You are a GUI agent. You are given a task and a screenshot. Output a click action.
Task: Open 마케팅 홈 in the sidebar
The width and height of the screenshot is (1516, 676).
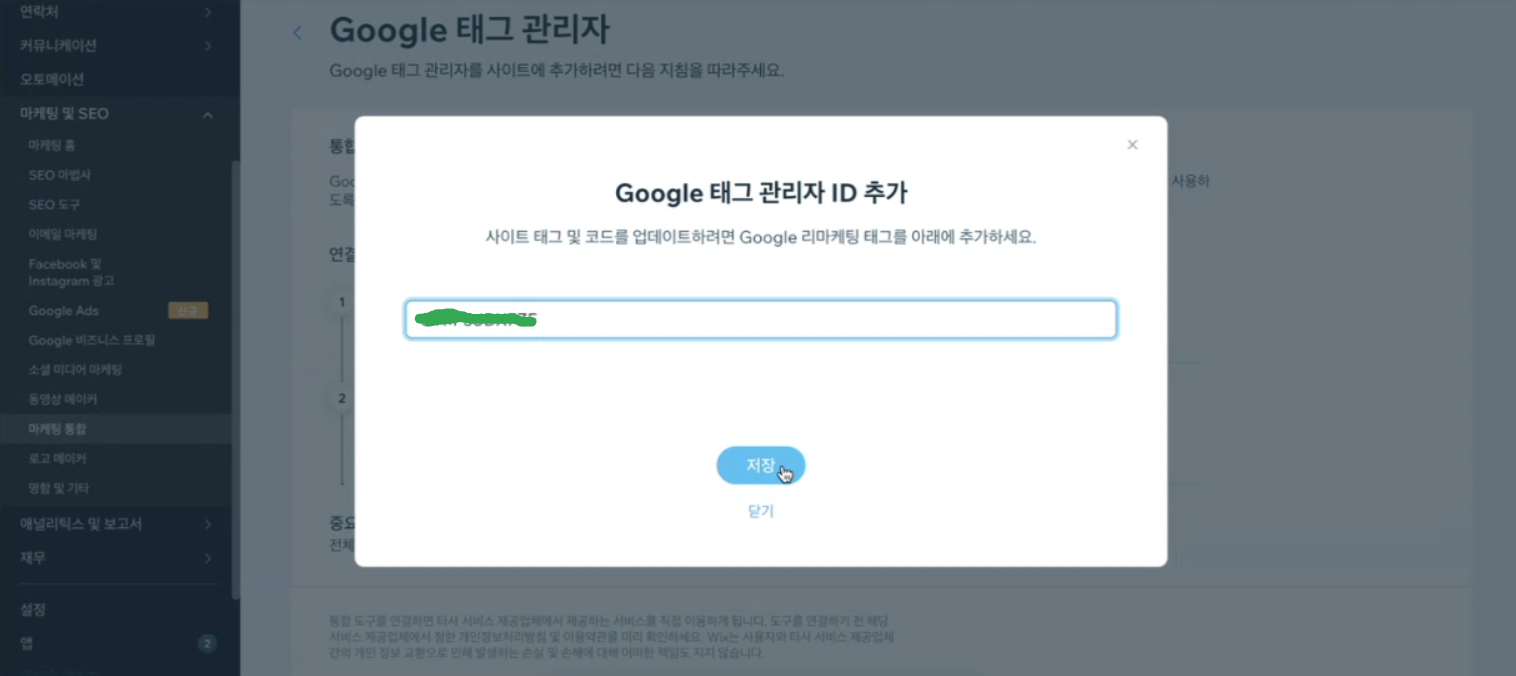pos(52,145)
